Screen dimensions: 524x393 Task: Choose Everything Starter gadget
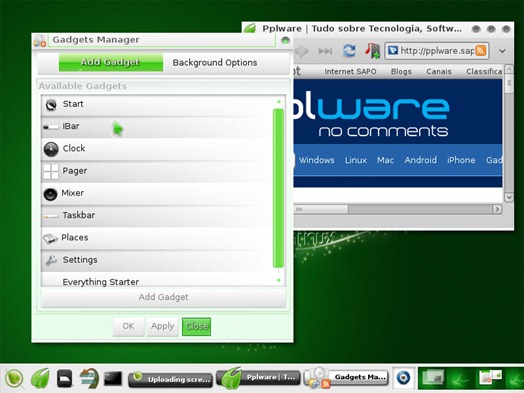click(157, 280)
